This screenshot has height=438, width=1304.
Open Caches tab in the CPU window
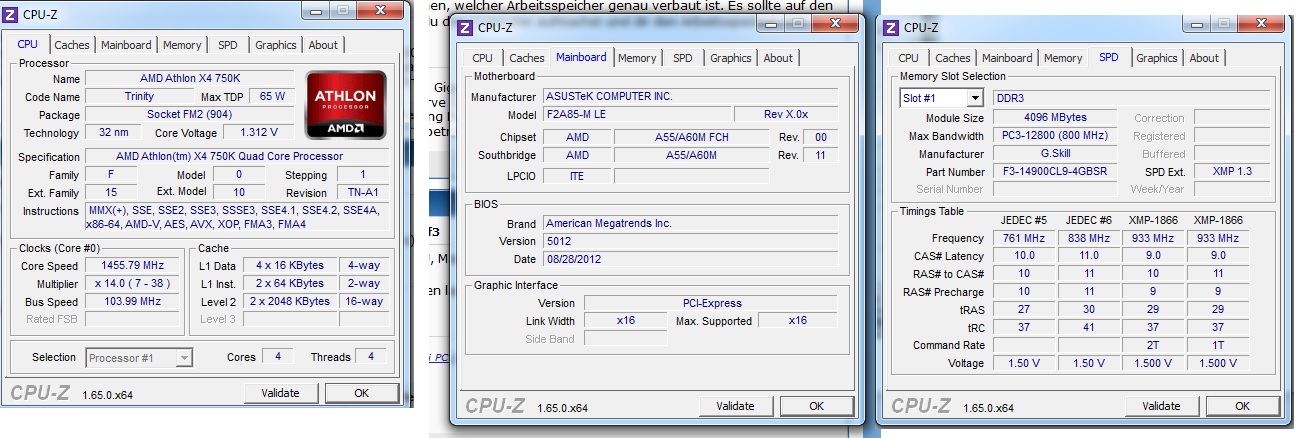(x=72, y=45)
